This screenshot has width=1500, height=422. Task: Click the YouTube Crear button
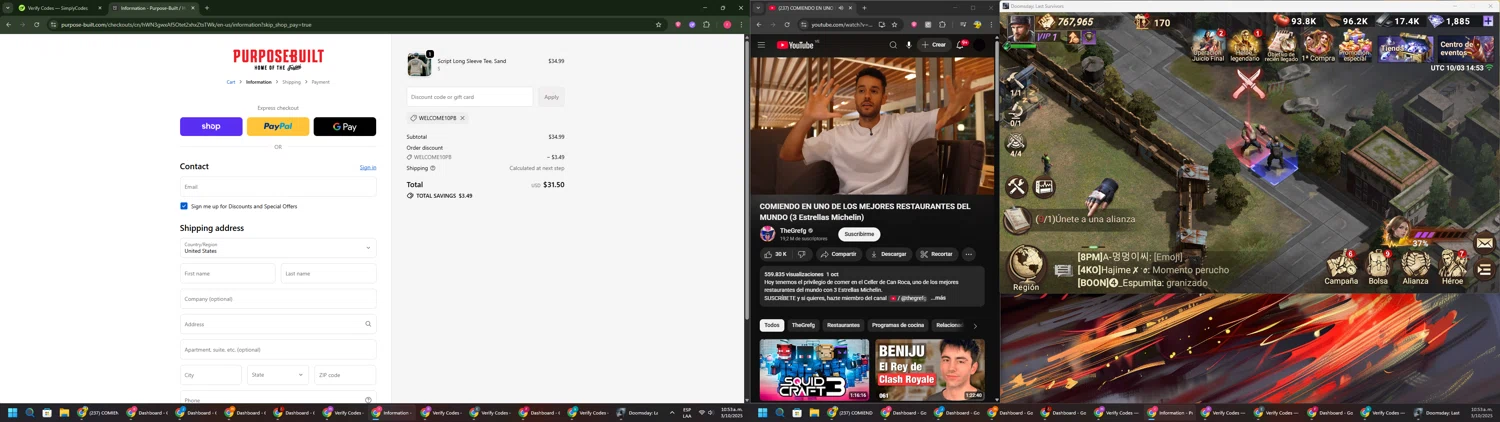pos(934,45)
